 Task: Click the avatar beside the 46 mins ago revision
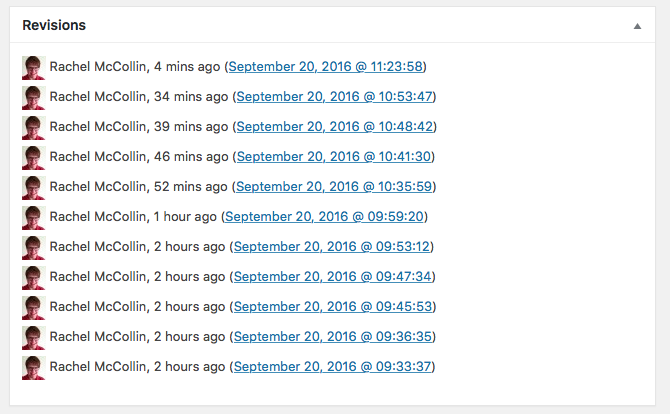[33, 157]
